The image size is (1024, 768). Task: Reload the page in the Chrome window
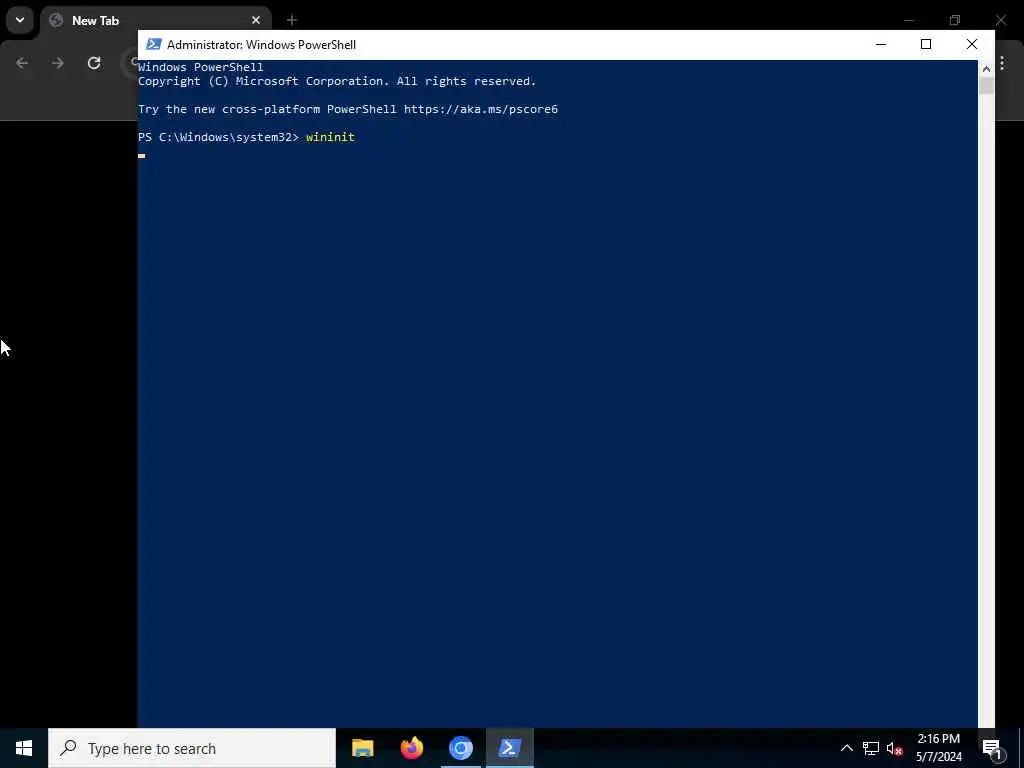[94, 63]
